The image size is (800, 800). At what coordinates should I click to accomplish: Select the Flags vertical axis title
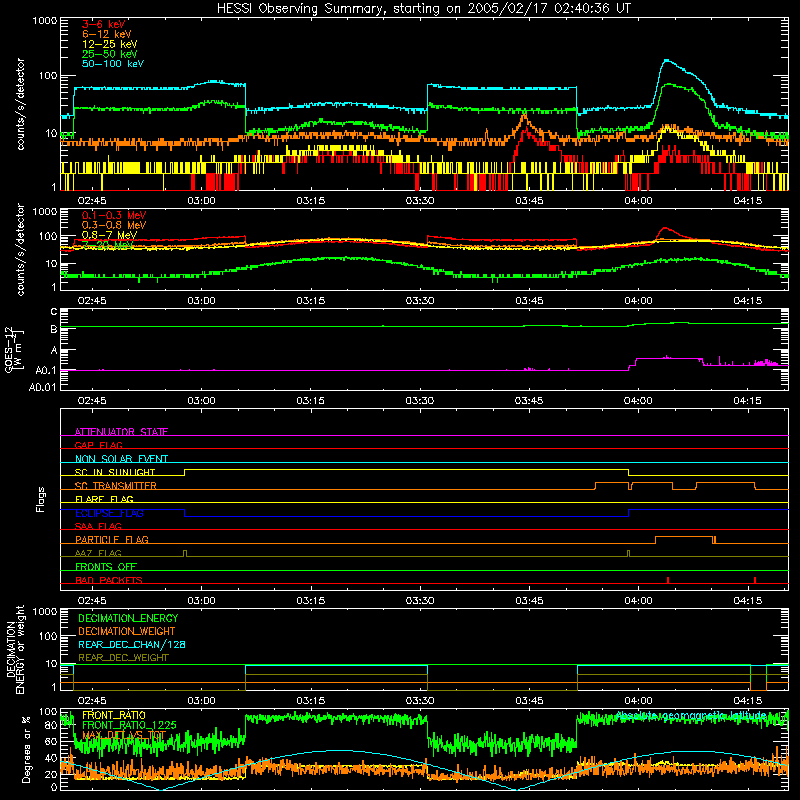point(40,499)
